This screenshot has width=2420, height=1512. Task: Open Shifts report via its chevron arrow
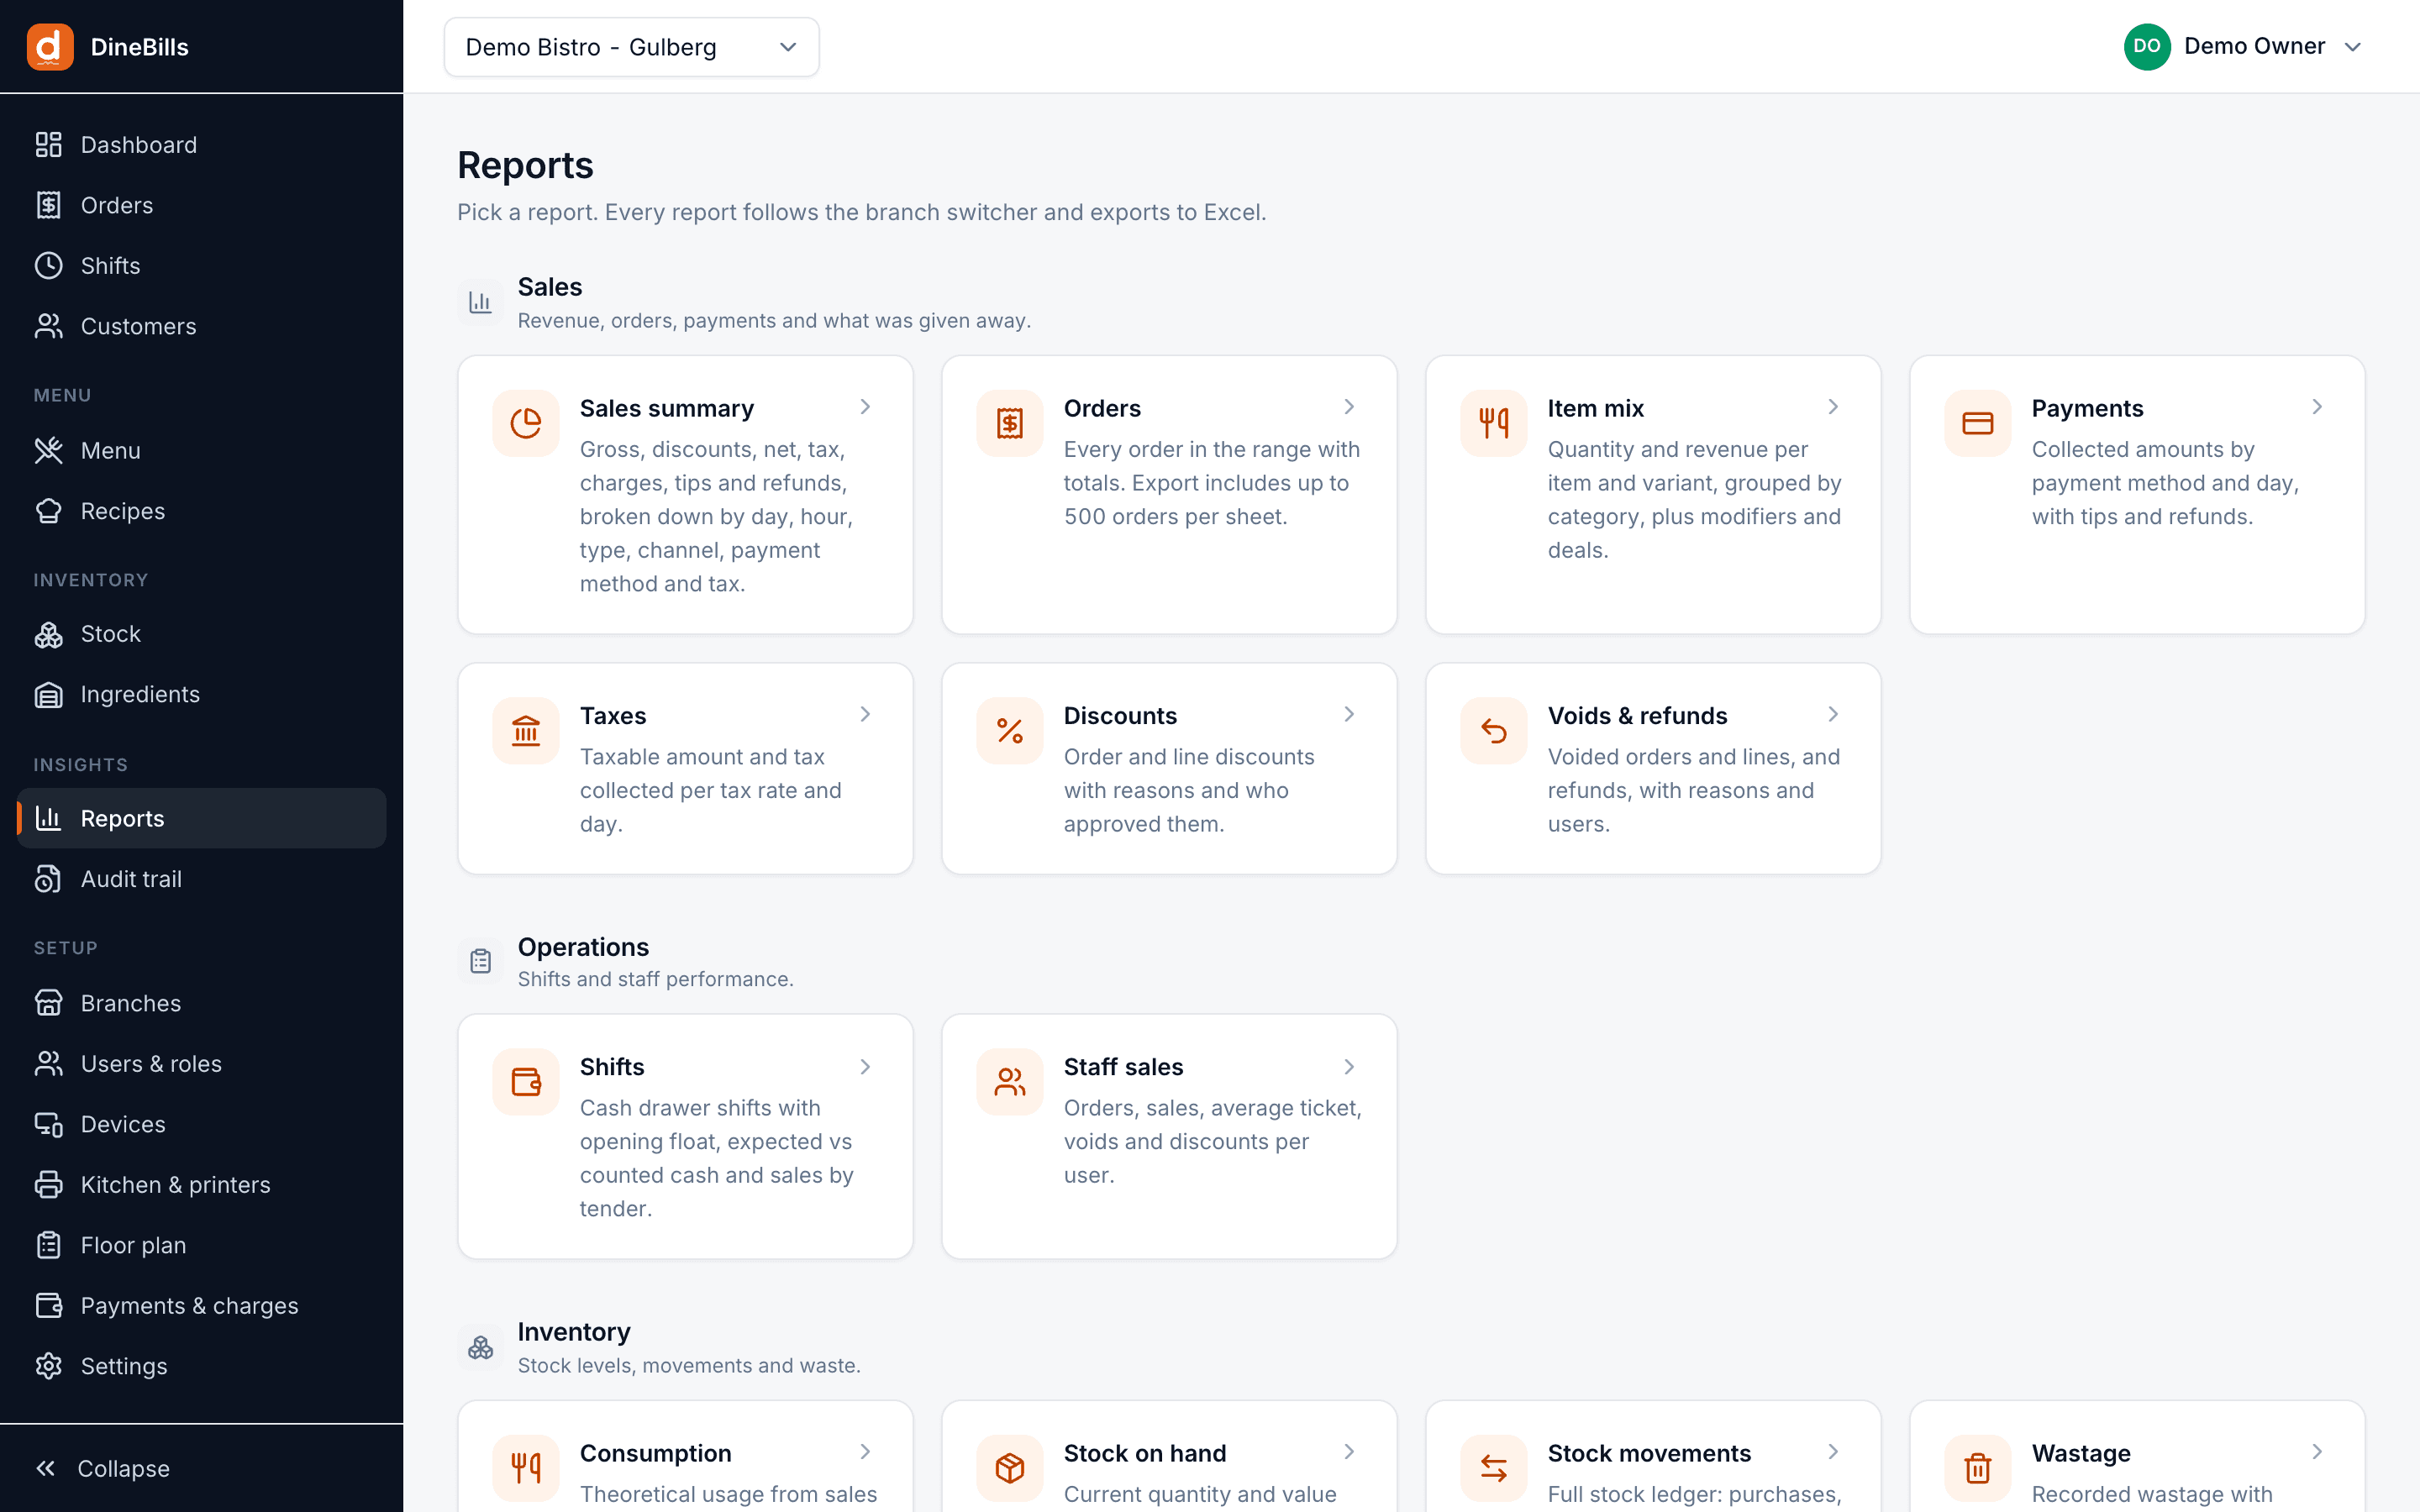pyautogui.click(x=865, y=1067)
